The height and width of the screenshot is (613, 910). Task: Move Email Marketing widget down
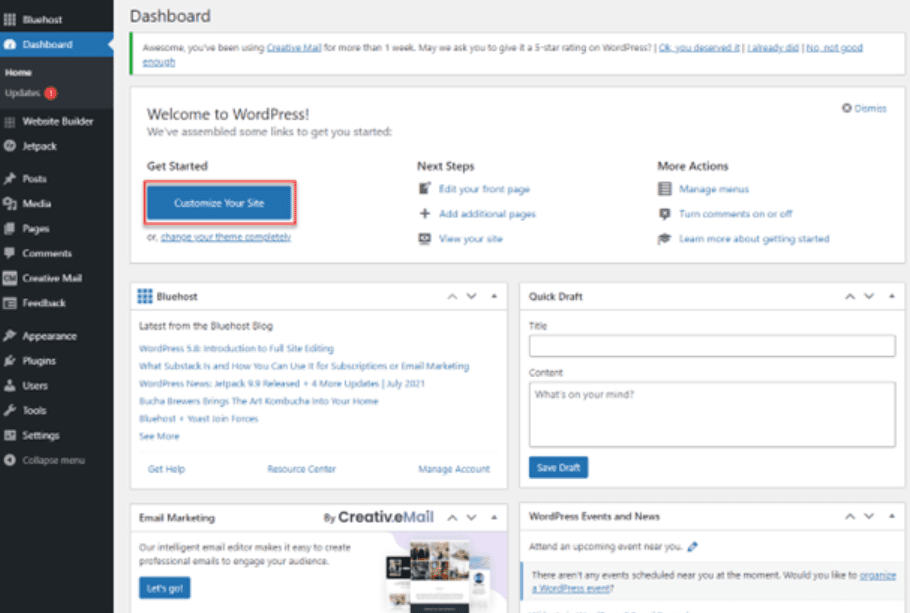472,517
